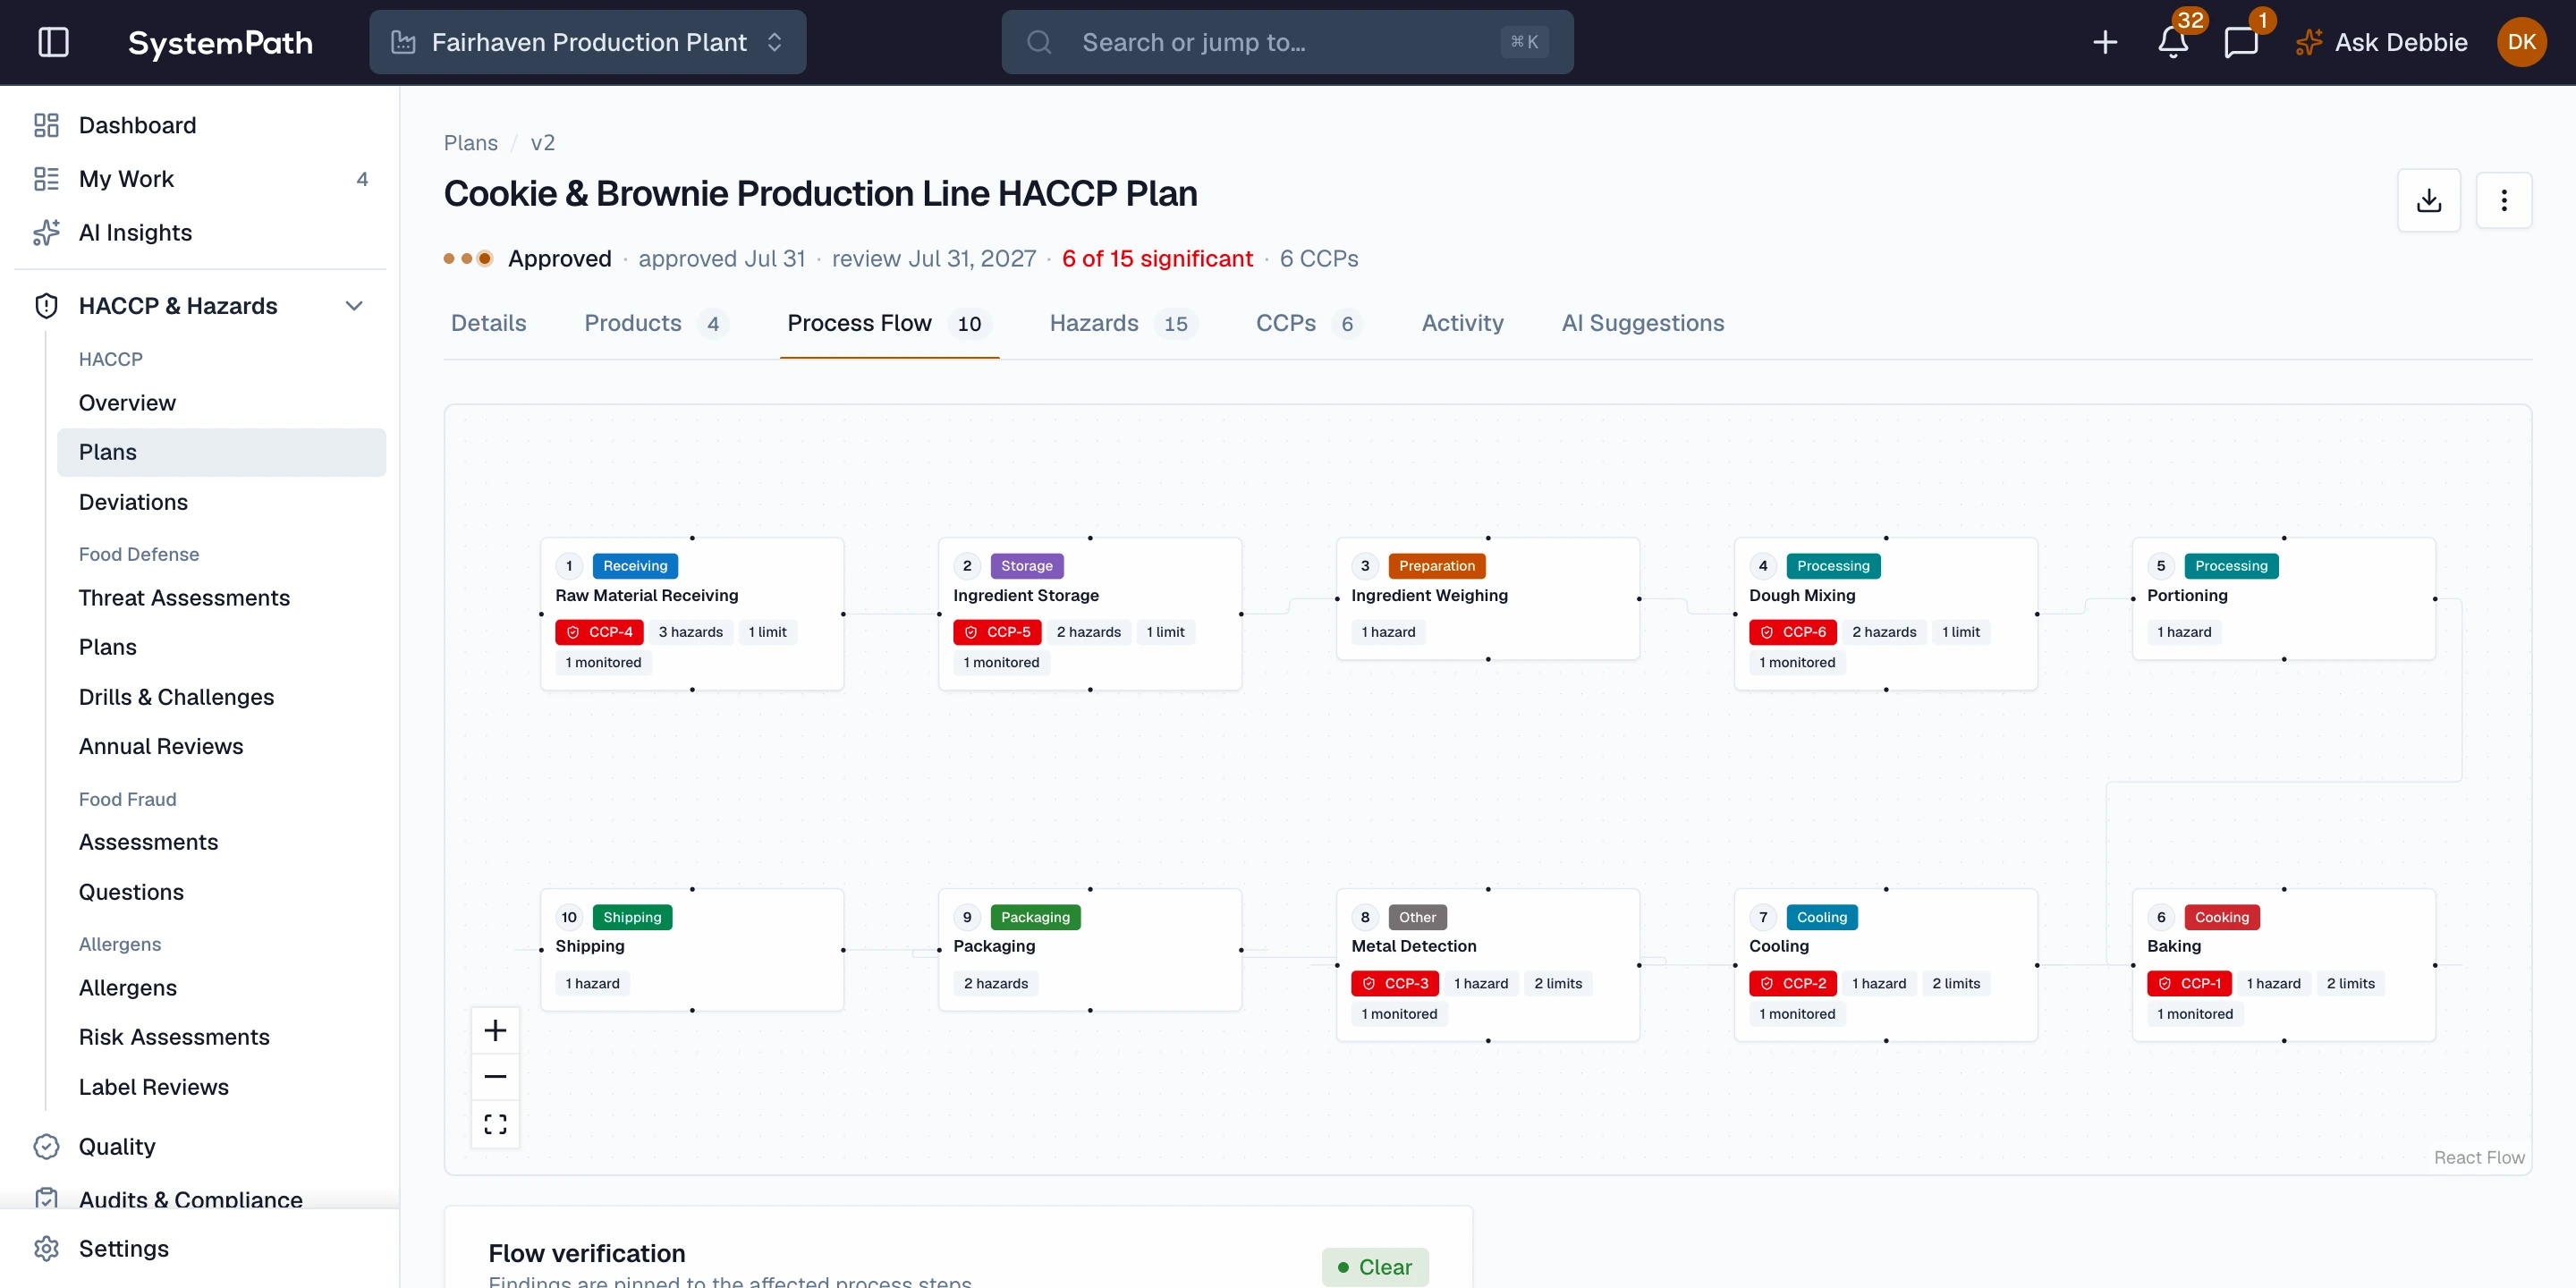Screen dimensions: 2576x1288
Task: Zoom in on the process flow
Action: pyautogui.click(x=495, y=1030)
